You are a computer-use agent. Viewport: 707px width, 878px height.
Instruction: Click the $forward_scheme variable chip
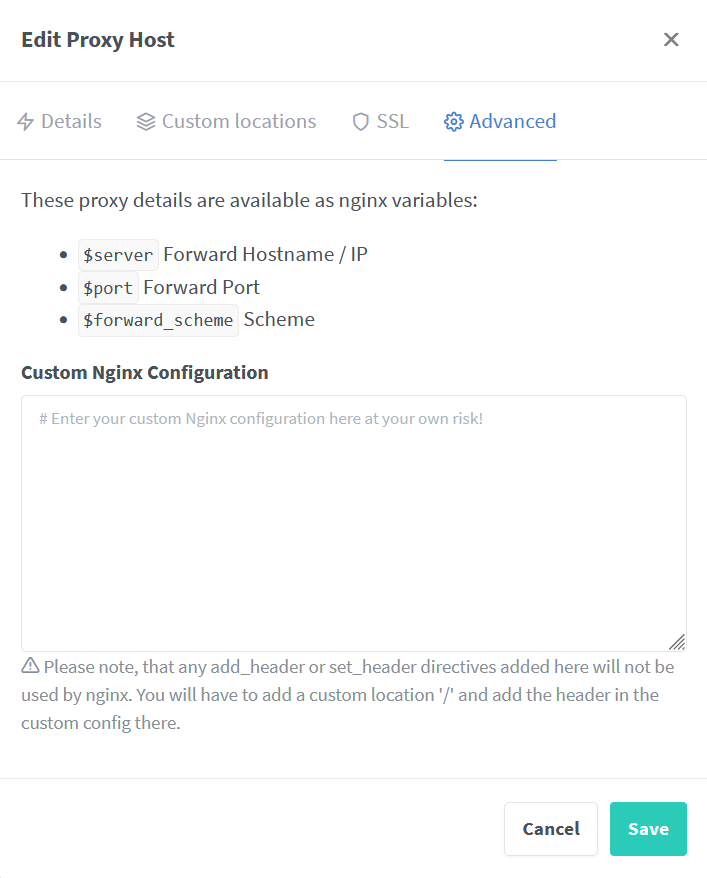(x=158, y=320)
